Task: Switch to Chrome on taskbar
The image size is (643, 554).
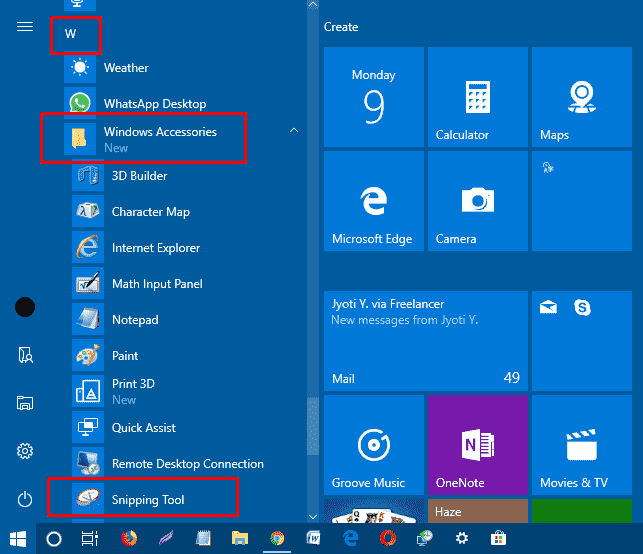Action: [277, 538]
